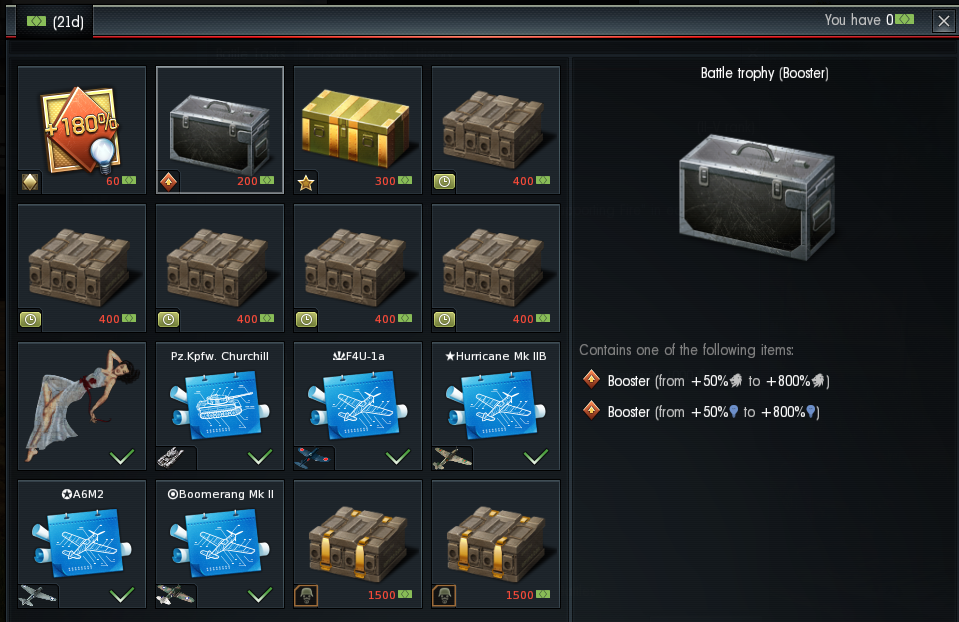Select first timed crate in second row
Screen dimensions: 959x622
(x=82, y=268)
